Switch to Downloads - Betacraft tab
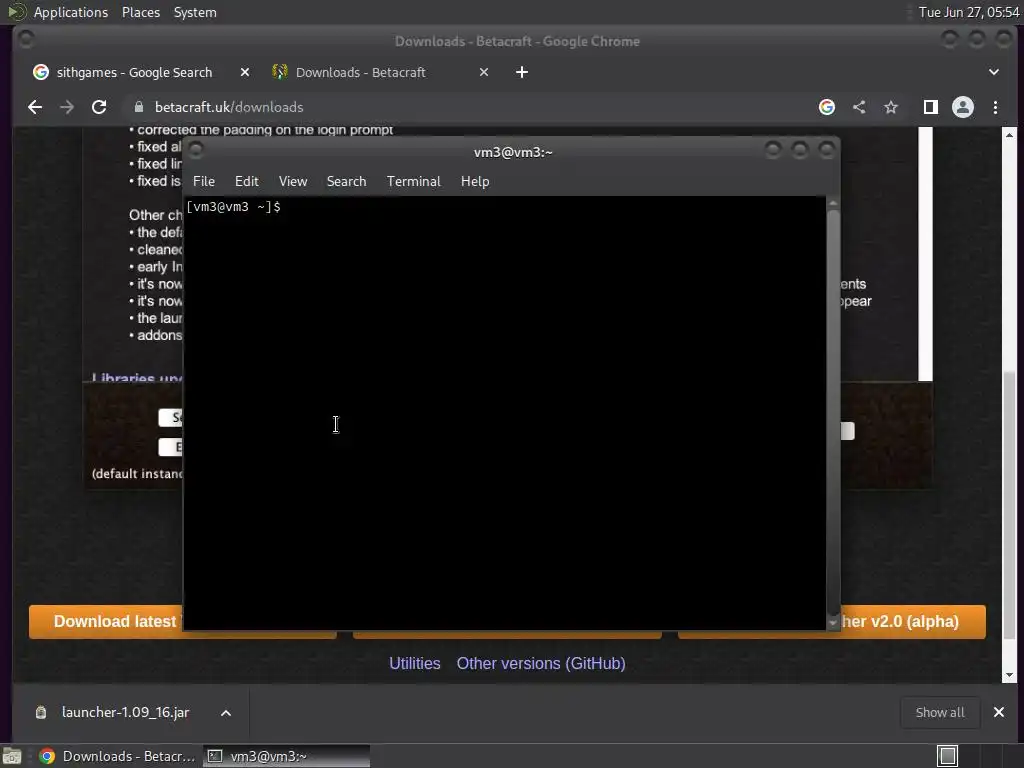Screen dimensions: 1024x768 click(381, 72)
